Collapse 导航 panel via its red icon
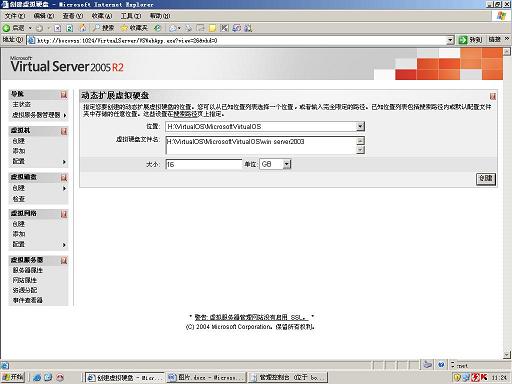This screenshot has width=512, height=384. pyautogui.click(x=64, y=95)
